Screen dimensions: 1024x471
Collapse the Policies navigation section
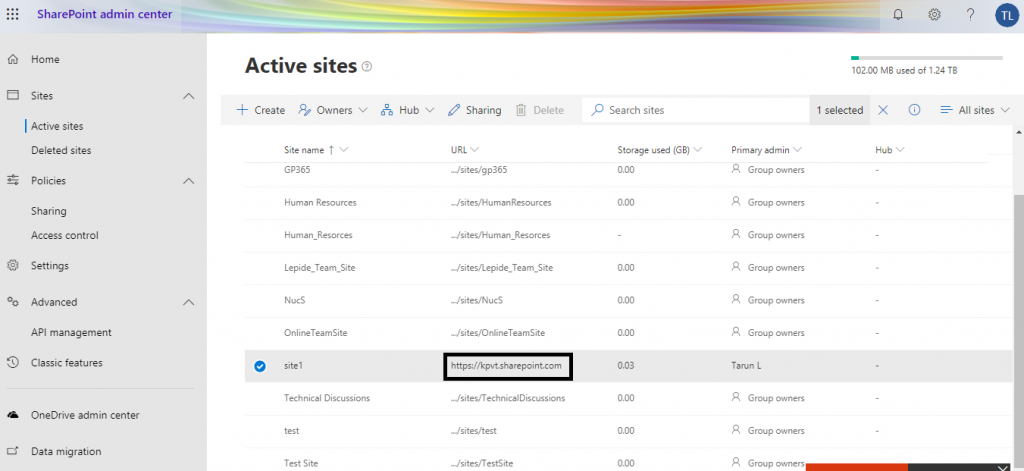point(188,181)
